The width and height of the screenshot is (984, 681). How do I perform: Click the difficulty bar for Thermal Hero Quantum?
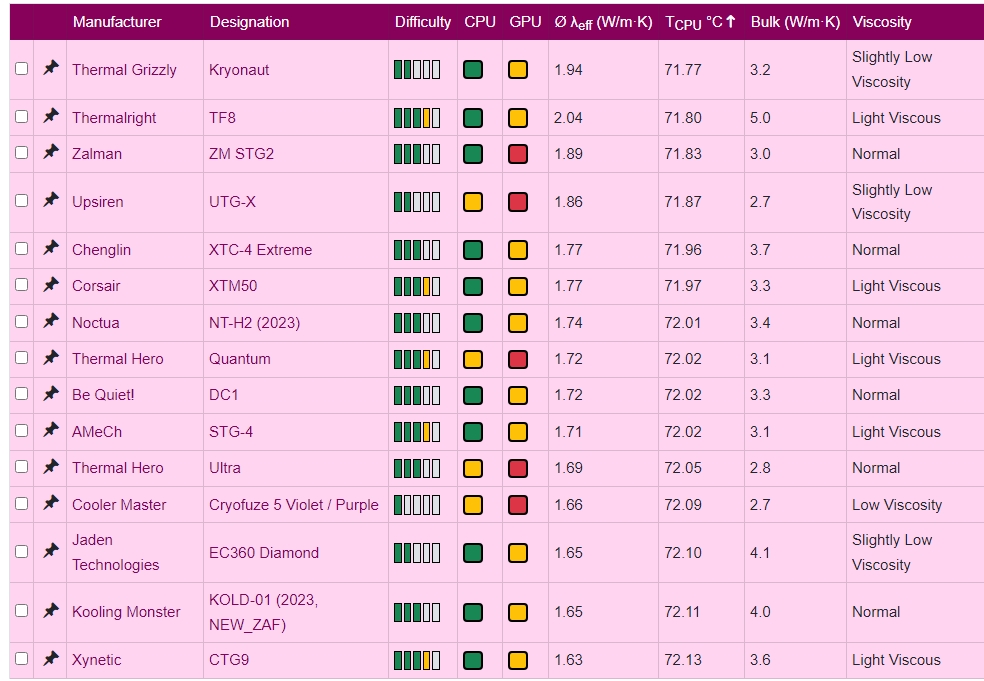tap(417, 359)
